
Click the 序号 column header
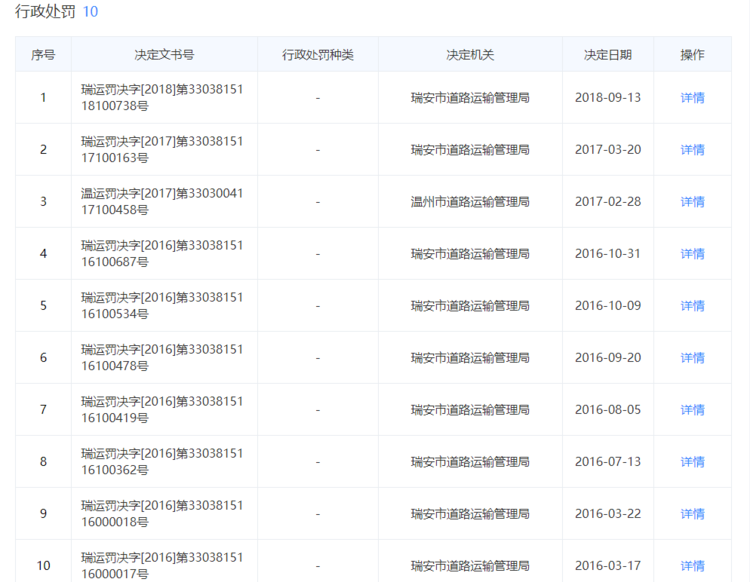(43, 55)
